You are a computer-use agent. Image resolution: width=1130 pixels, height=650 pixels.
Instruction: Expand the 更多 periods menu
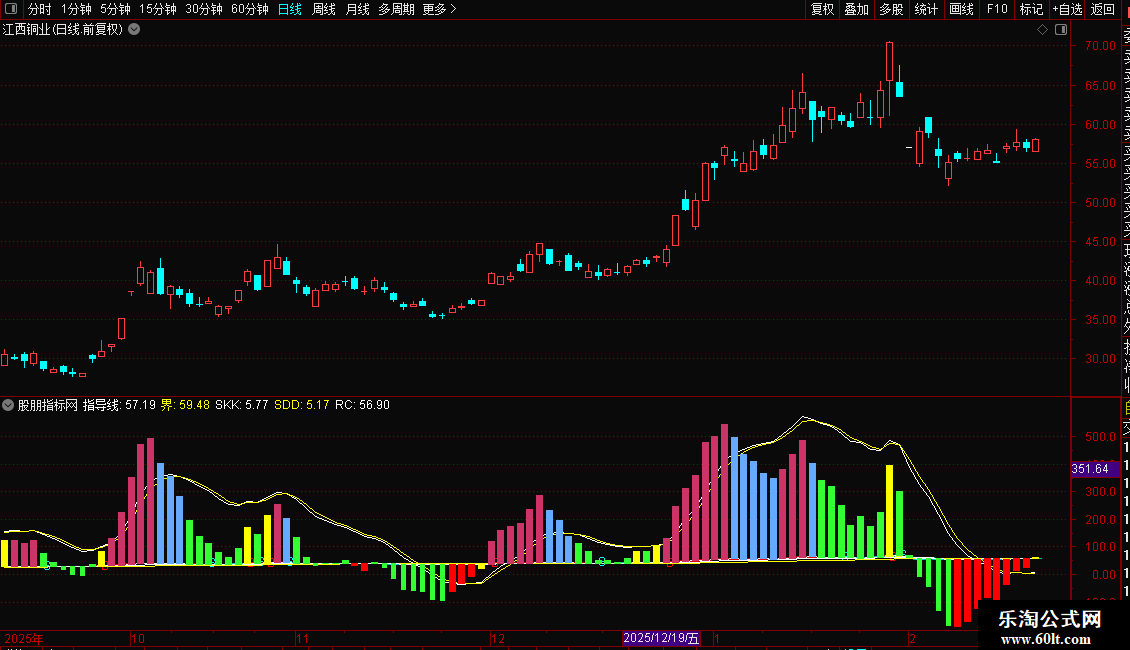(440, 9)
